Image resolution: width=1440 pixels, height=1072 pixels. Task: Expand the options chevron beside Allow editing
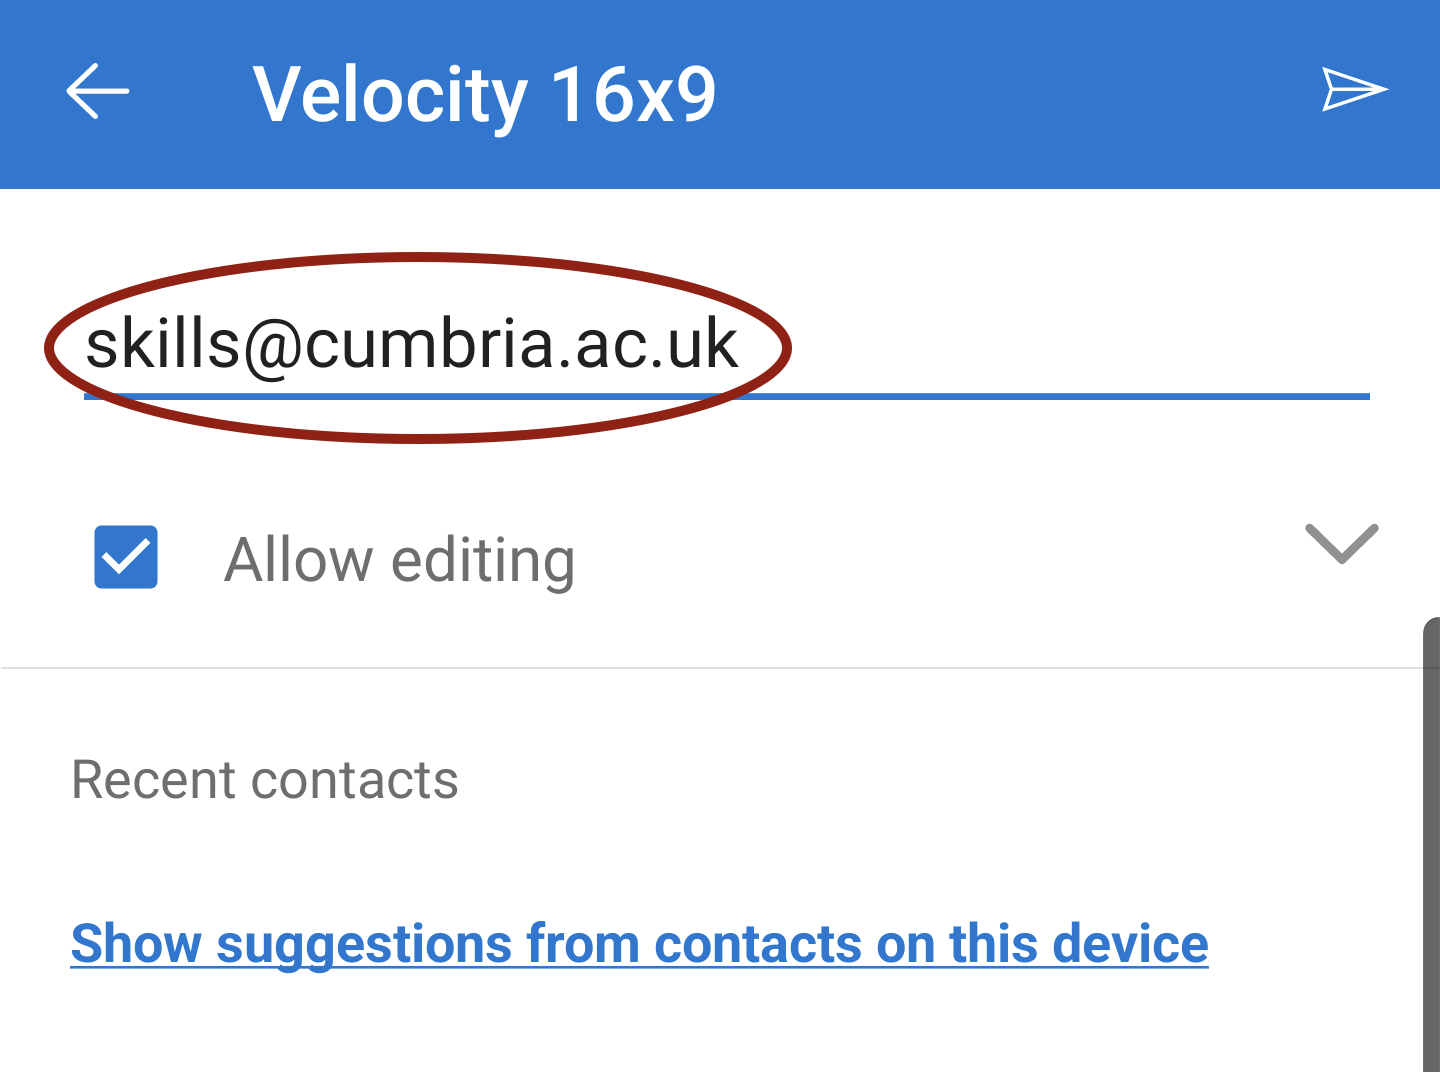point(1342,544)
